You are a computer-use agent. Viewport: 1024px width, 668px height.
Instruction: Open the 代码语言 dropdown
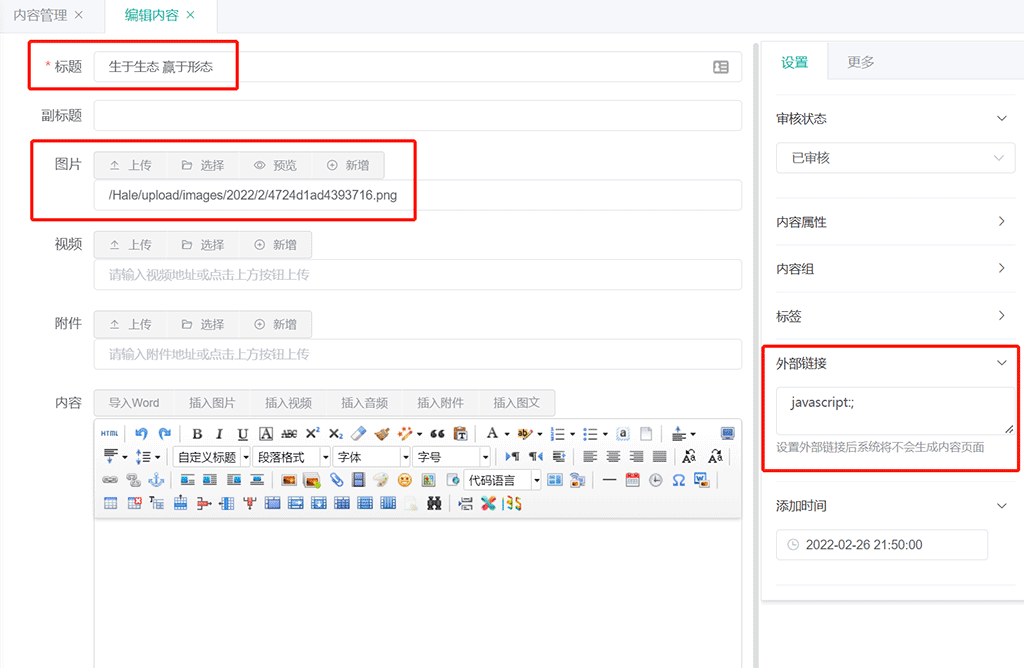coord(503,481)
